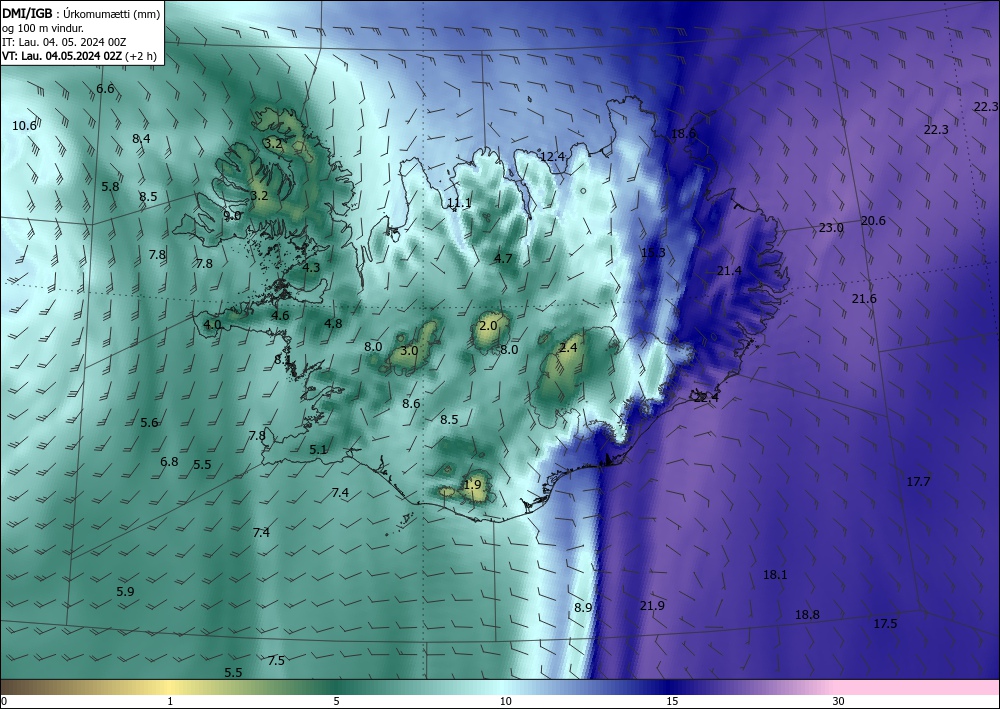
Task: Click the 4.0 value on Snæfellsnes
Action: 212,325
